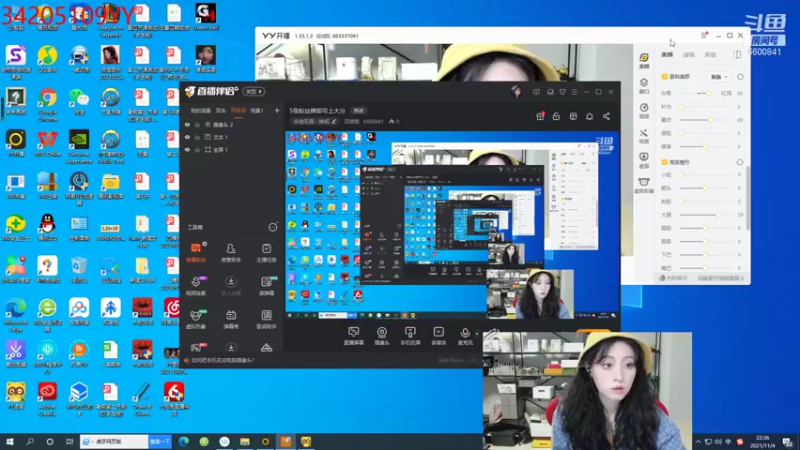Click the gift box icon with red badge

point(540,116)
